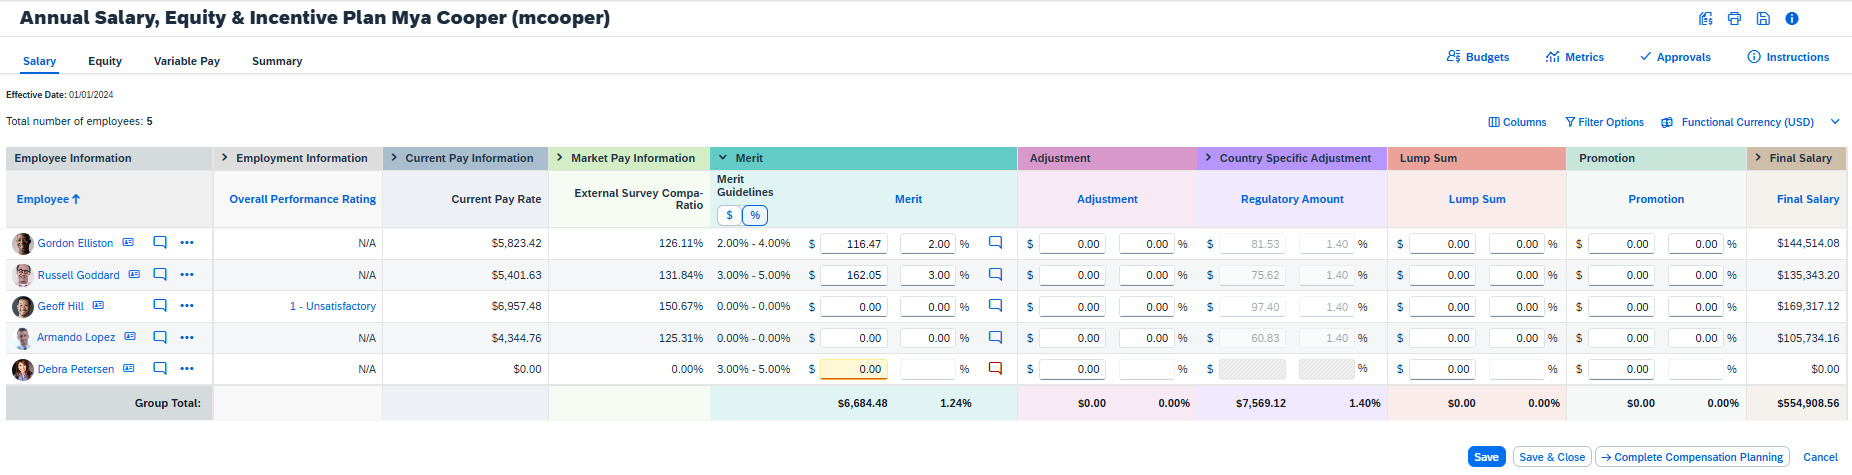Add a comment for Debra Petersen

[x=160, y=369]
